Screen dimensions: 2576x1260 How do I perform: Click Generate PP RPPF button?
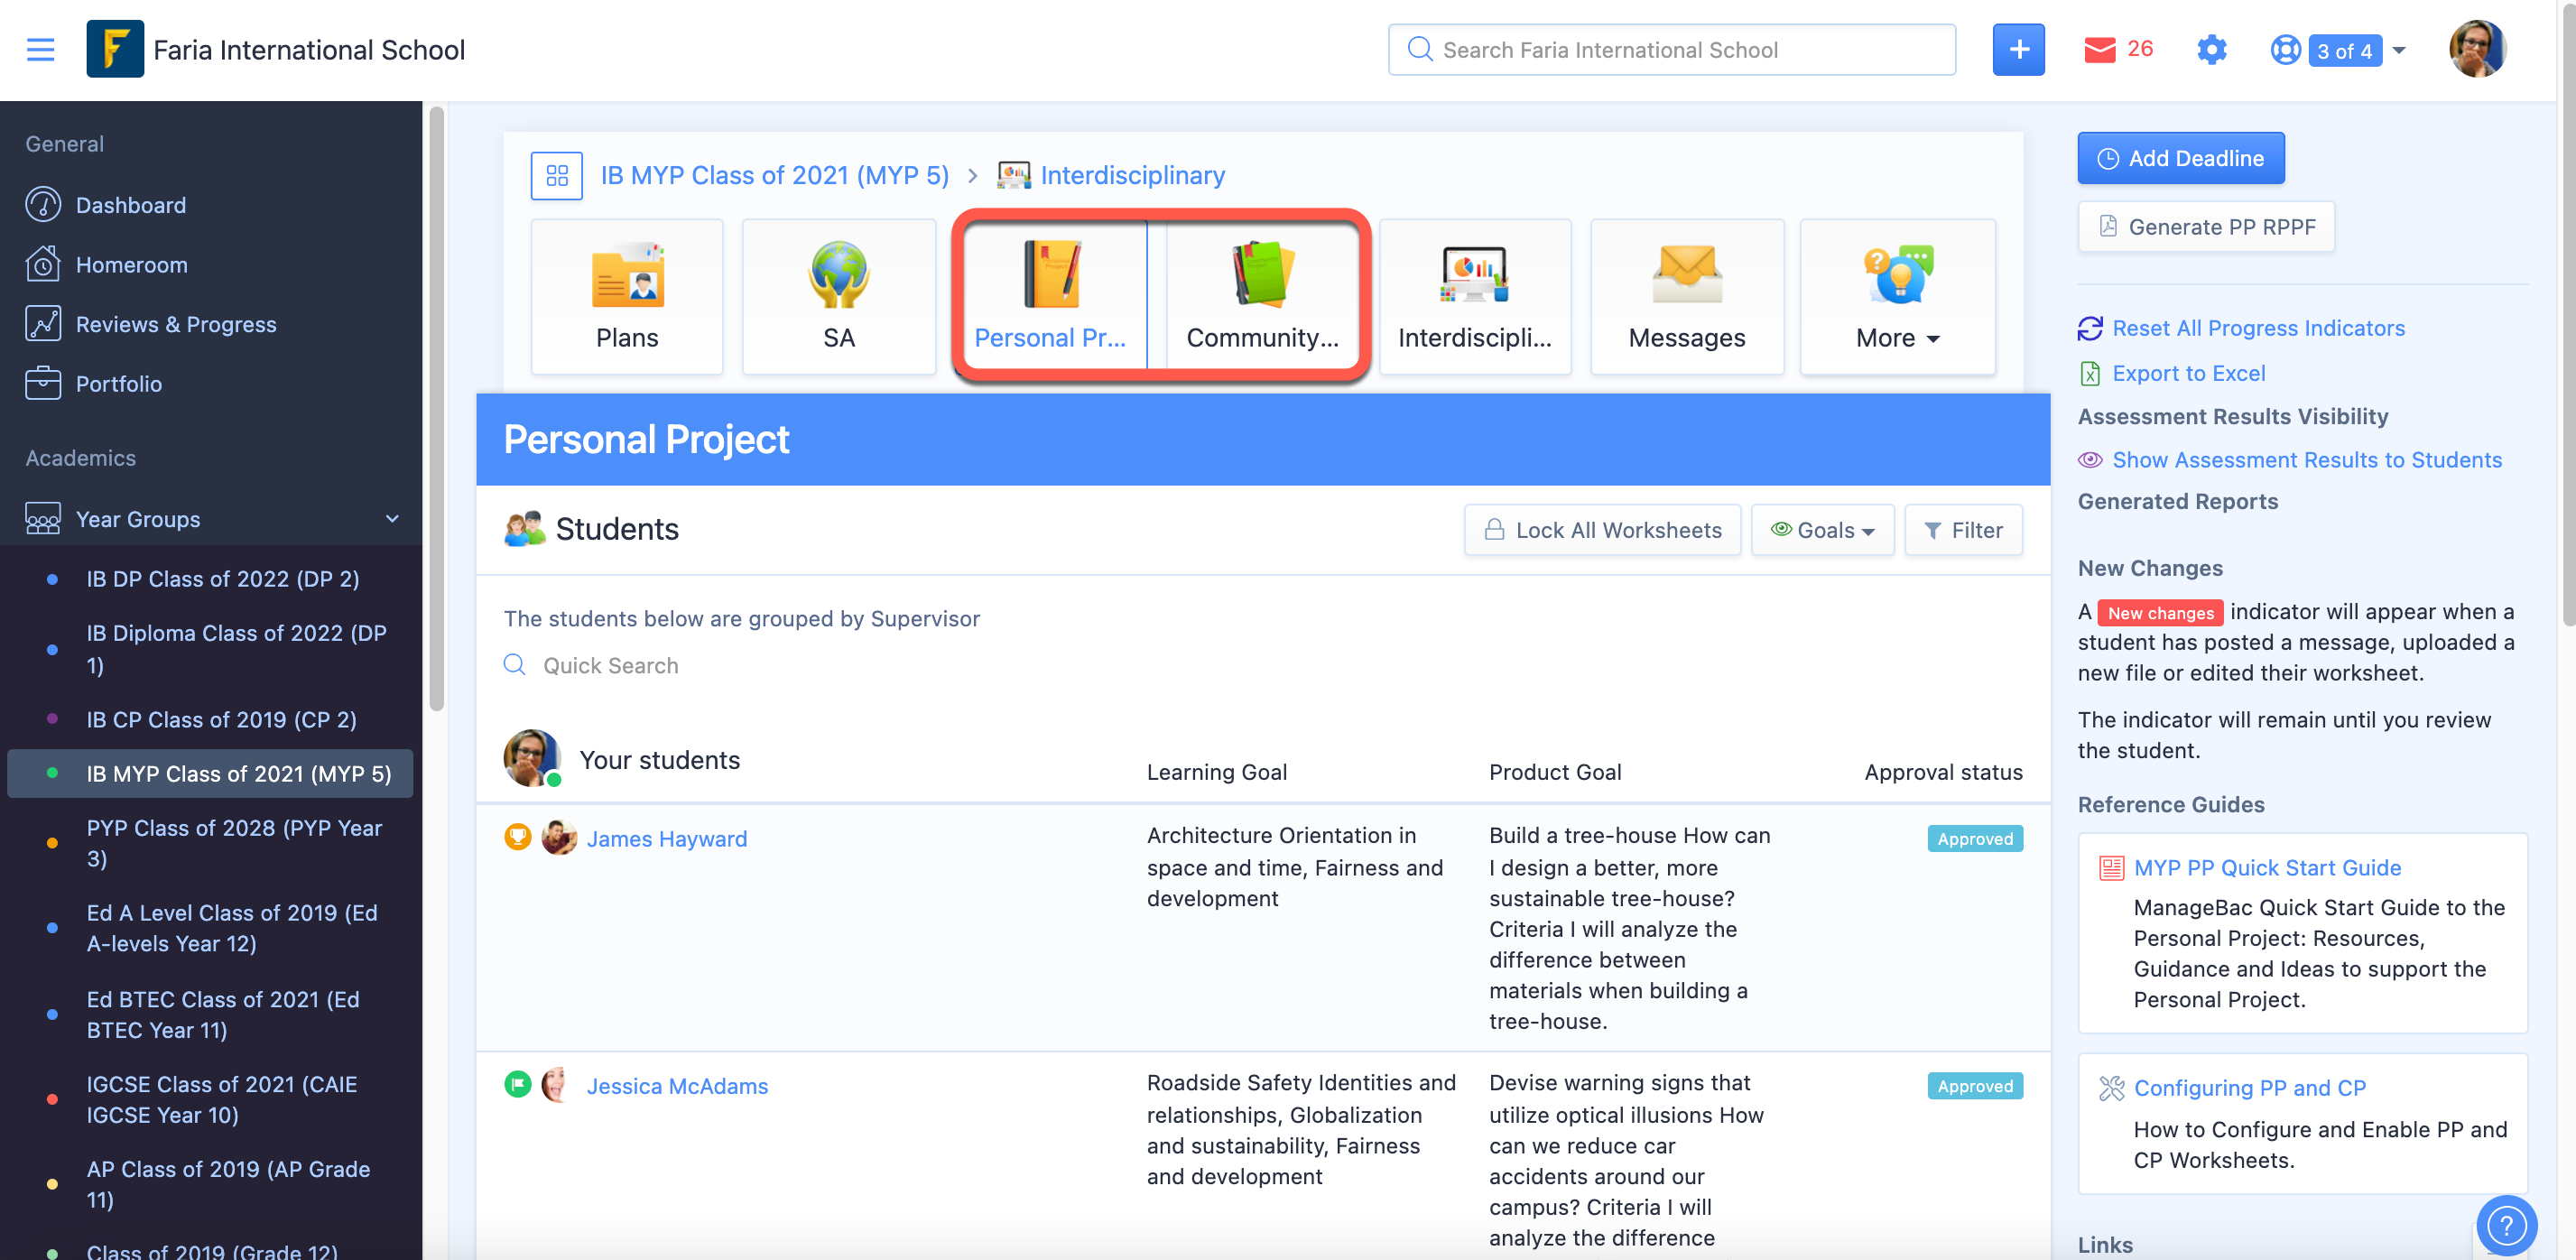tap(2206, 227)
